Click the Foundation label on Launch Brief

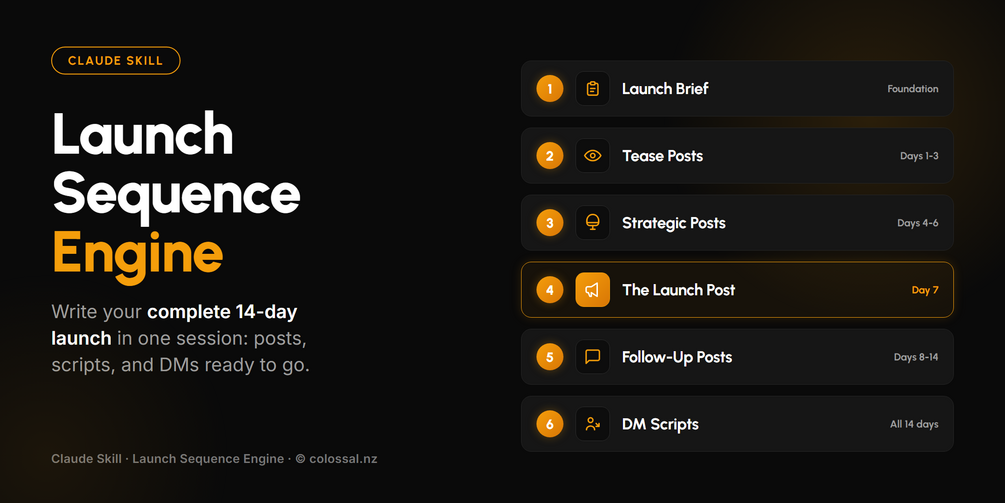pyautogui.click(x=913, y=89)
